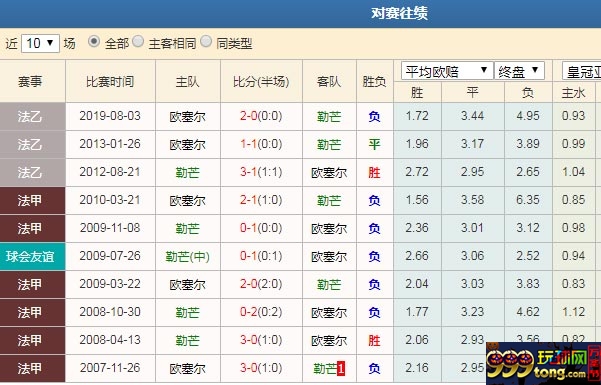Open the 2007-11-26 match score 3-0
Viewport: 601px width, 385px height.
pos(249,368)
